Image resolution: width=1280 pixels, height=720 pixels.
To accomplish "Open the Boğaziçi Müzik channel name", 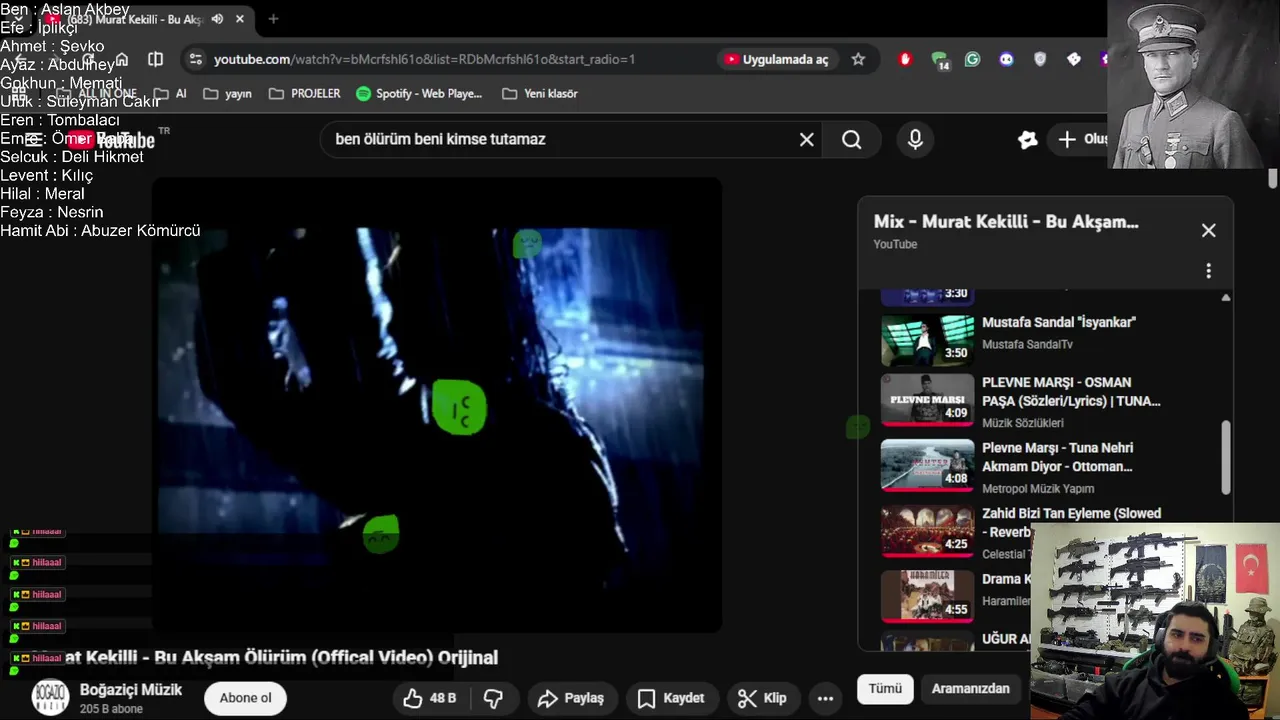I will click(131, 690).
